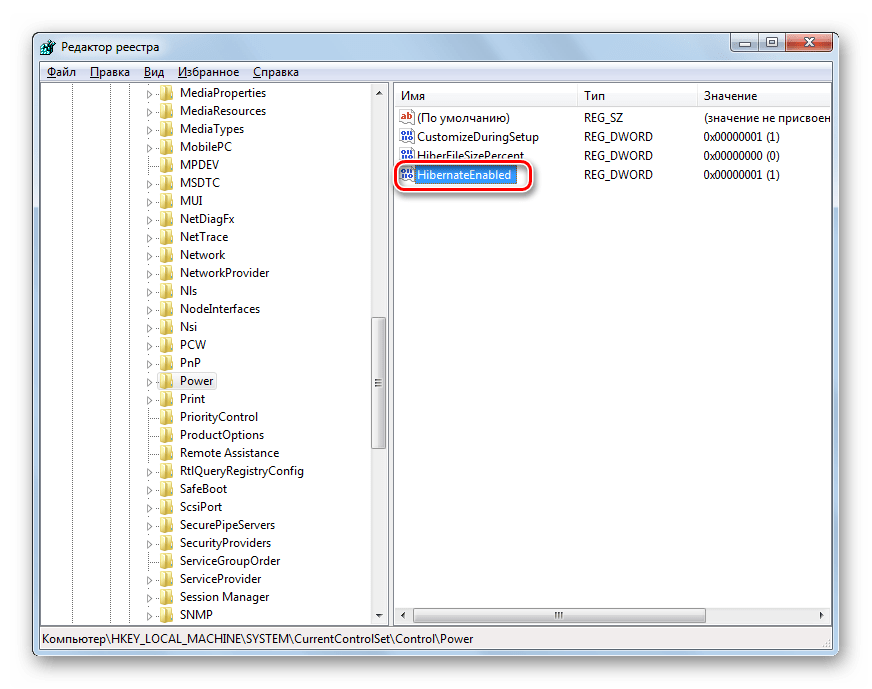Click the tree scroll down arrow
The height and width of the screenshot is (689, 872).
tap(379, 616)
